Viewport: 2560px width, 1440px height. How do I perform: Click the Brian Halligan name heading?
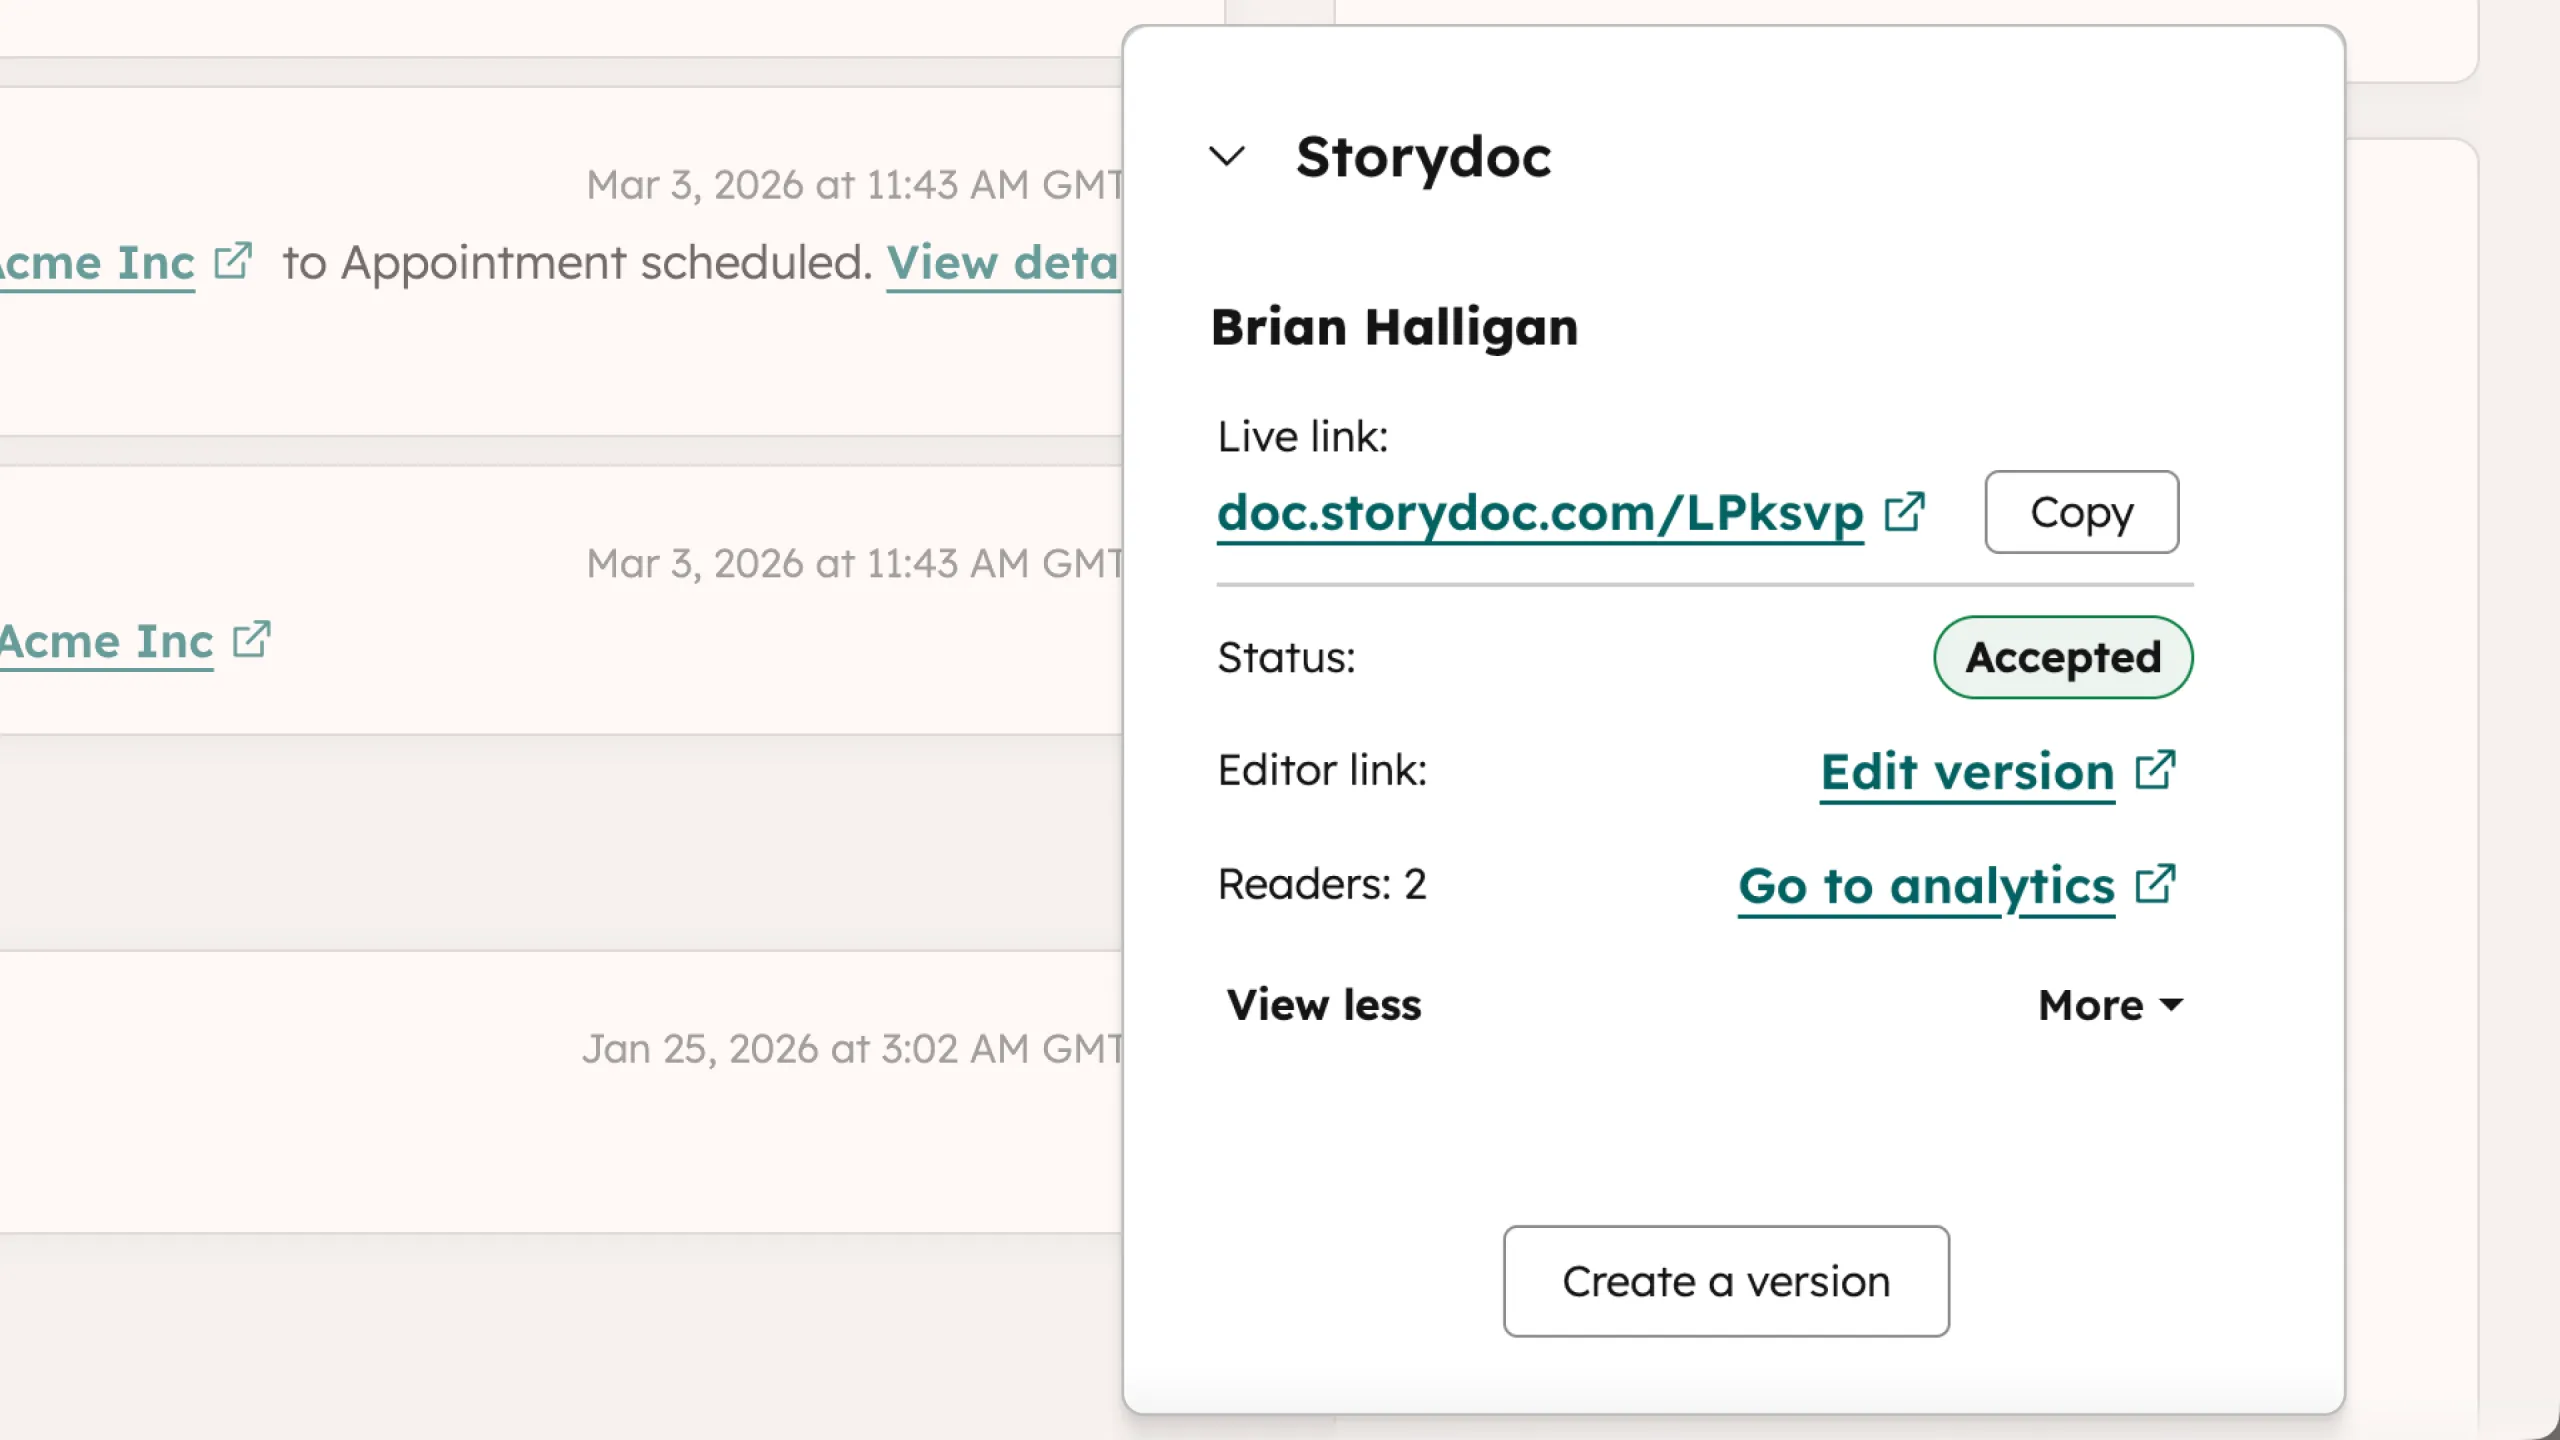pos(1394,327)
